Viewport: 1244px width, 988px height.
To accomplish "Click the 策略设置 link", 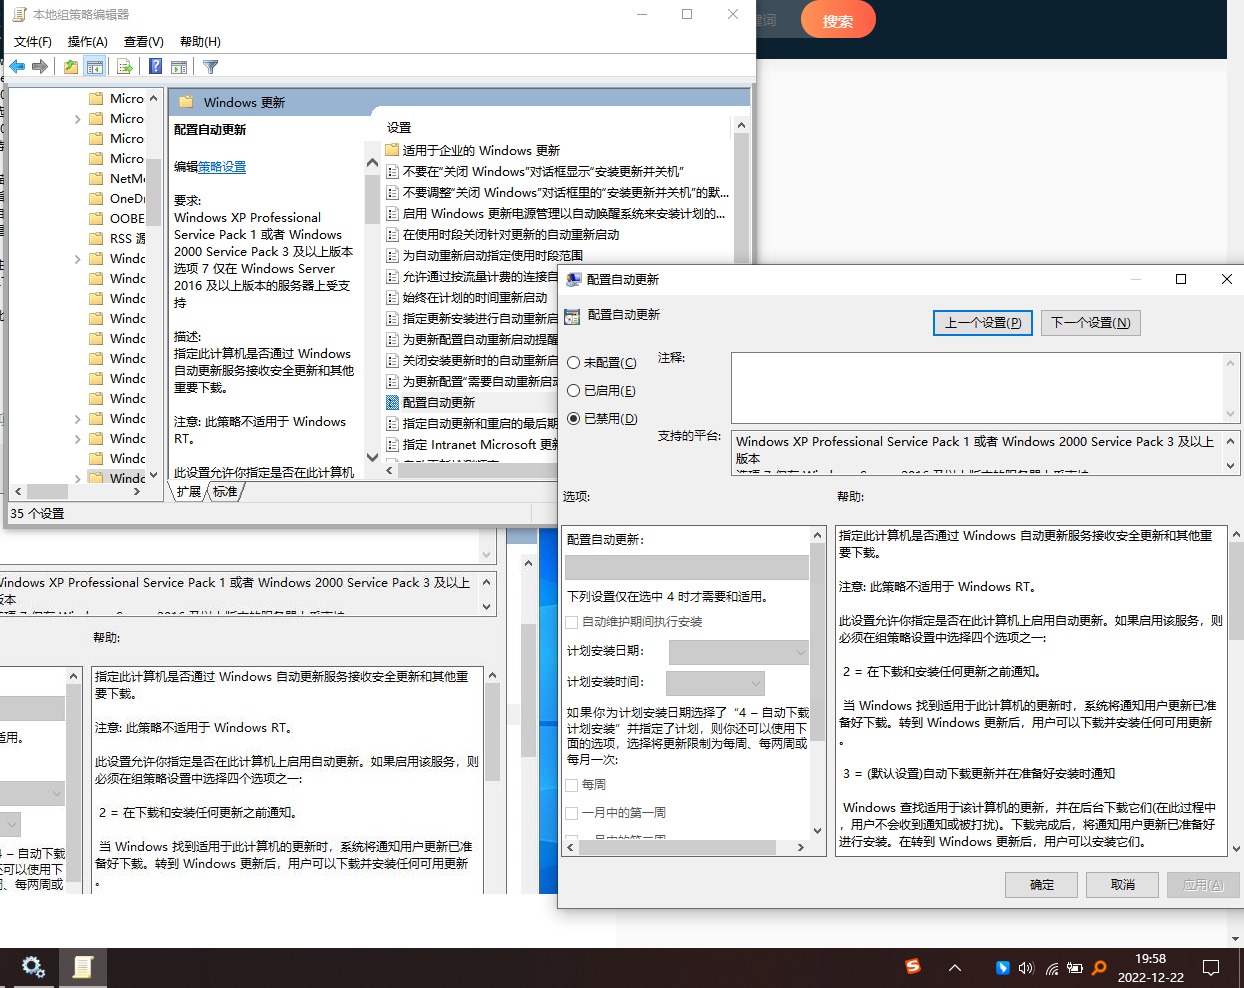I will [x=222, y=167].
